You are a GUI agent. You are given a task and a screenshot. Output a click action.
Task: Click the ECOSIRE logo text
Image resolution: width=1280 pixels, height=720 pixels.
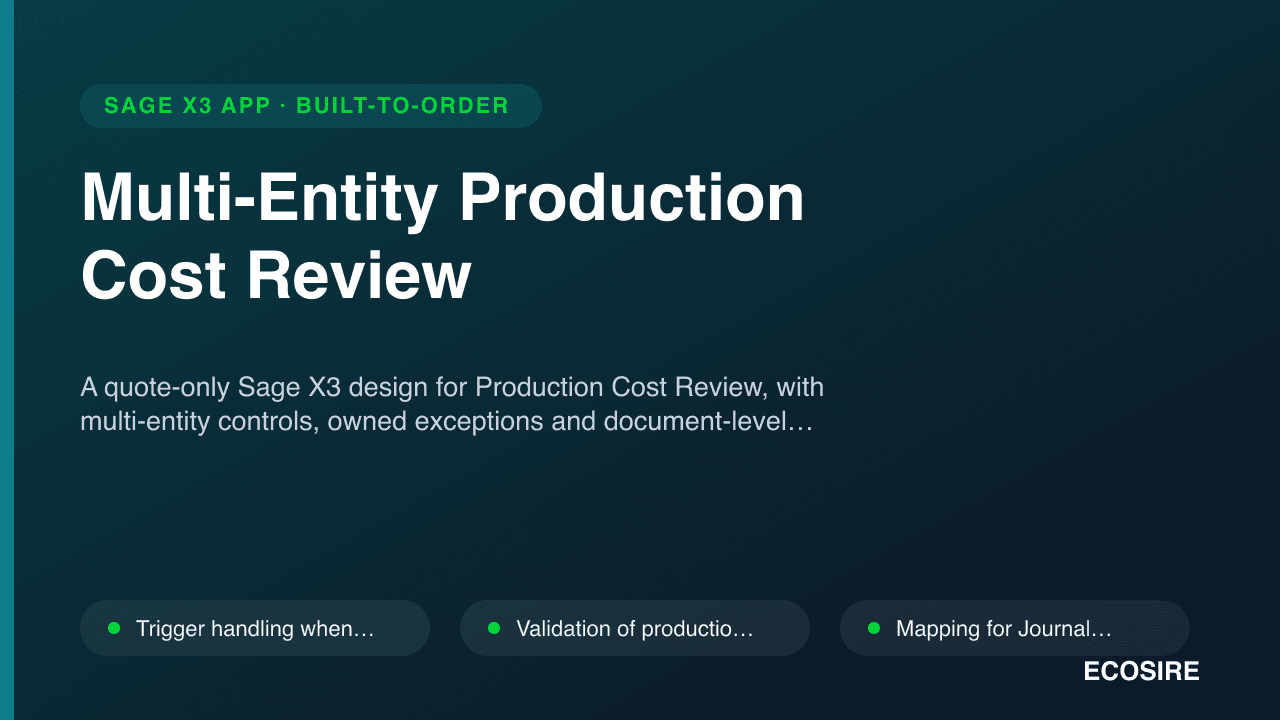(1141, 672)
